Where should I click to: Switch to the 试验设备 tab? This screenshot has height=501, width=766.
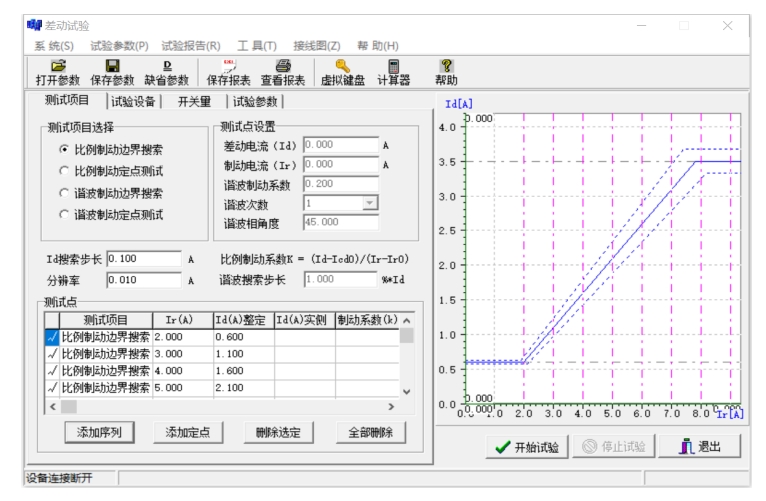click(x=136, y=101)
